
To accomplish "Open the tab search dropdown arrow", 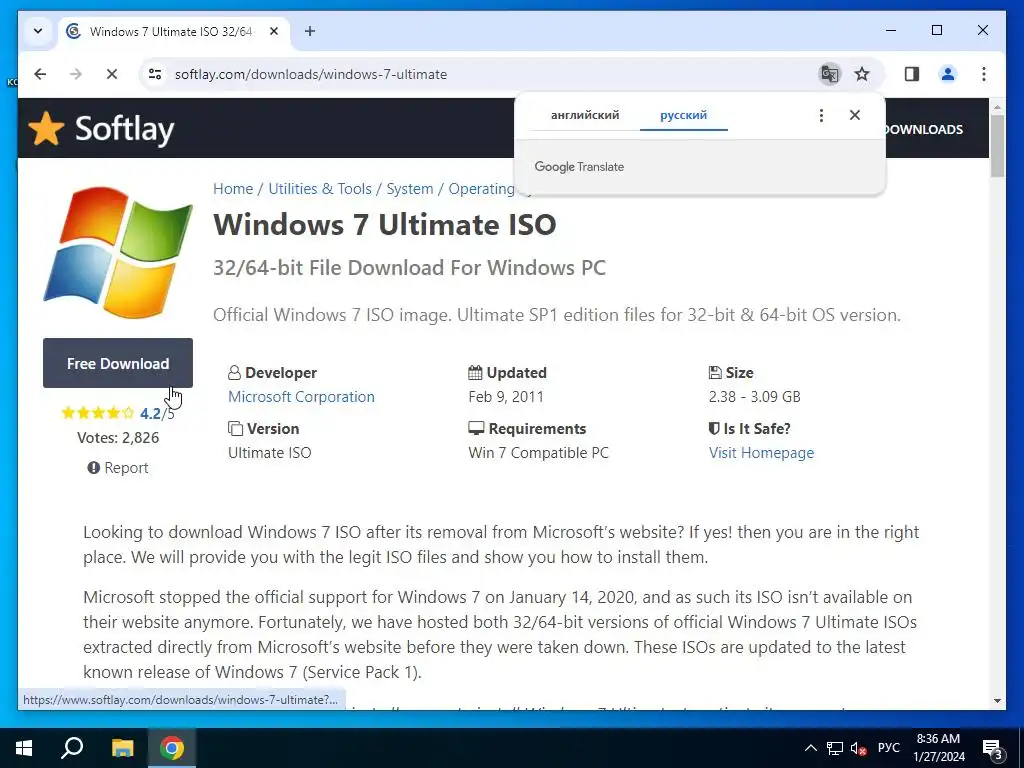I will pos(38,31).
